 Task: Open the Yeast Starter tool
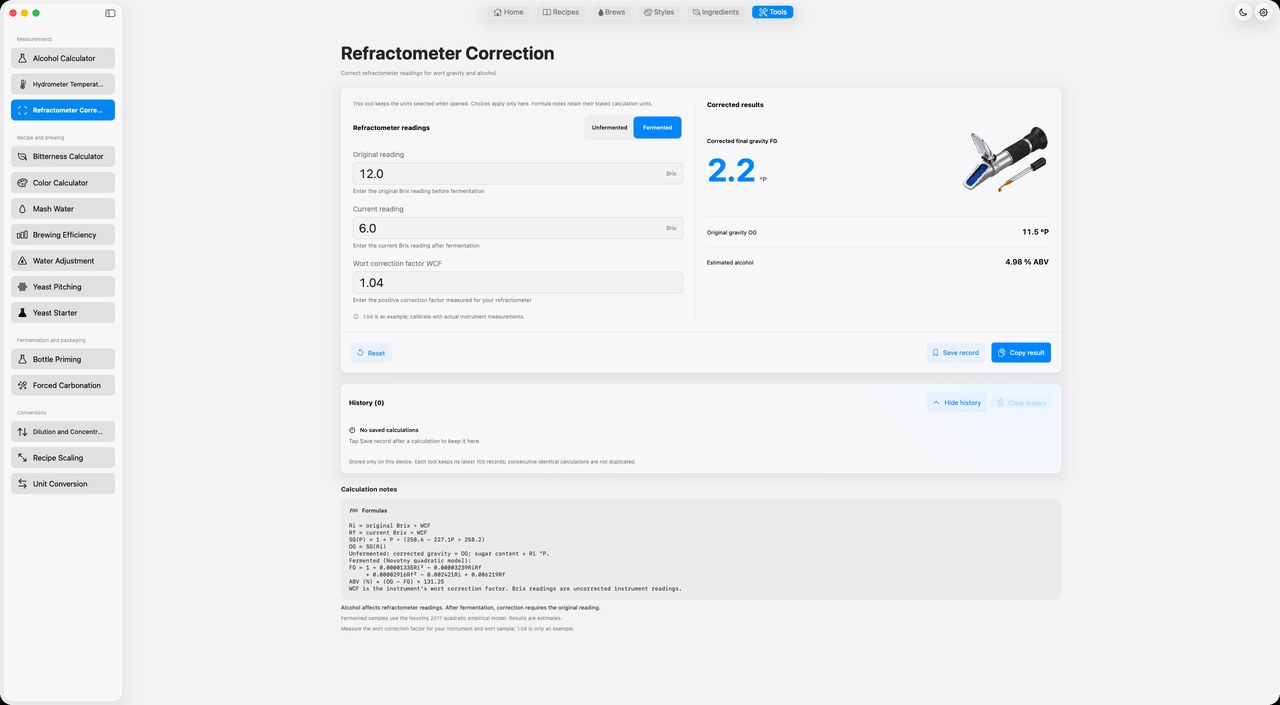tap(63, 312)
